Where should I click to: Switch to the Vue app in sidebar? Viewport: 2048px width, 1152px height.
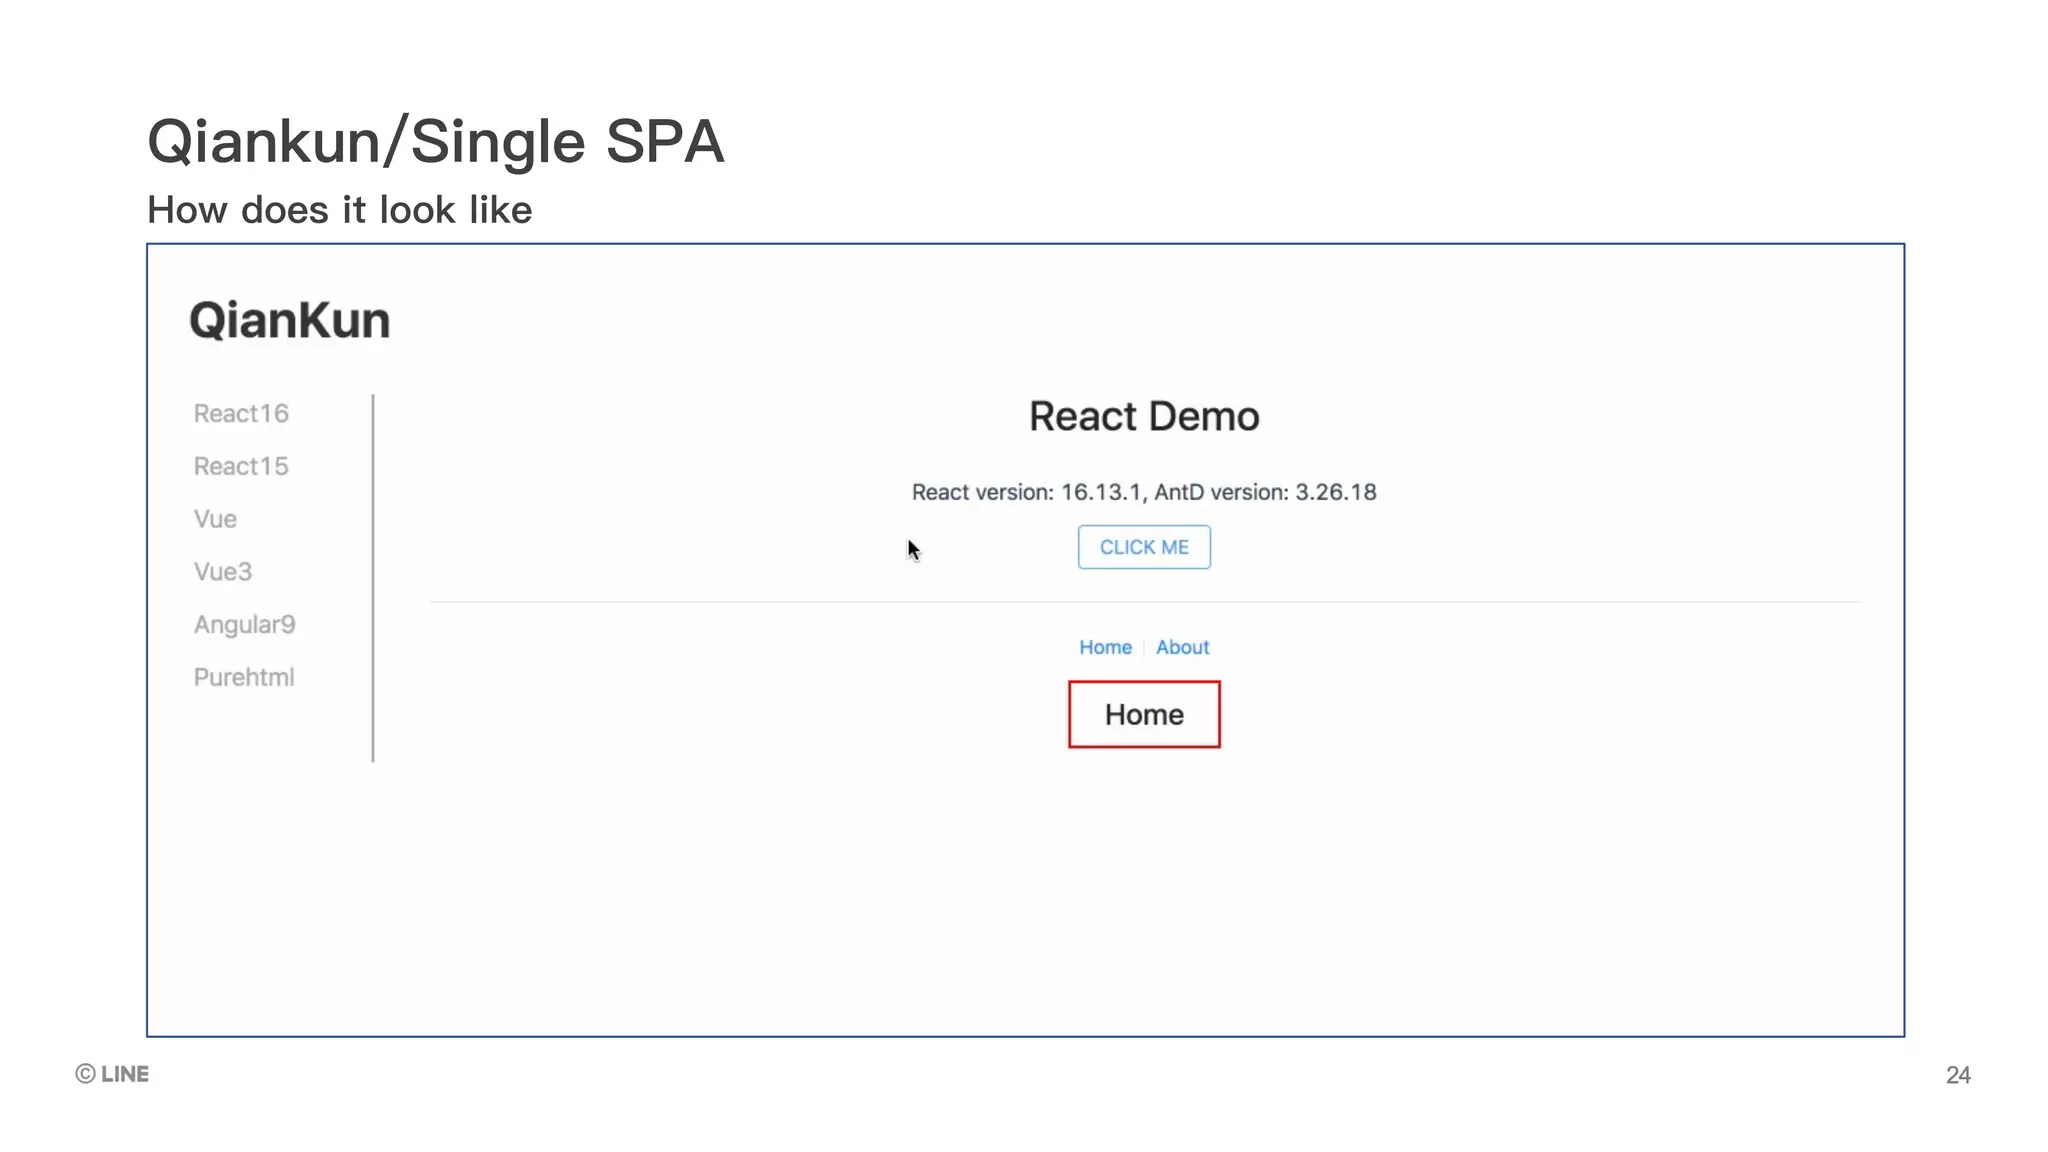215,519
